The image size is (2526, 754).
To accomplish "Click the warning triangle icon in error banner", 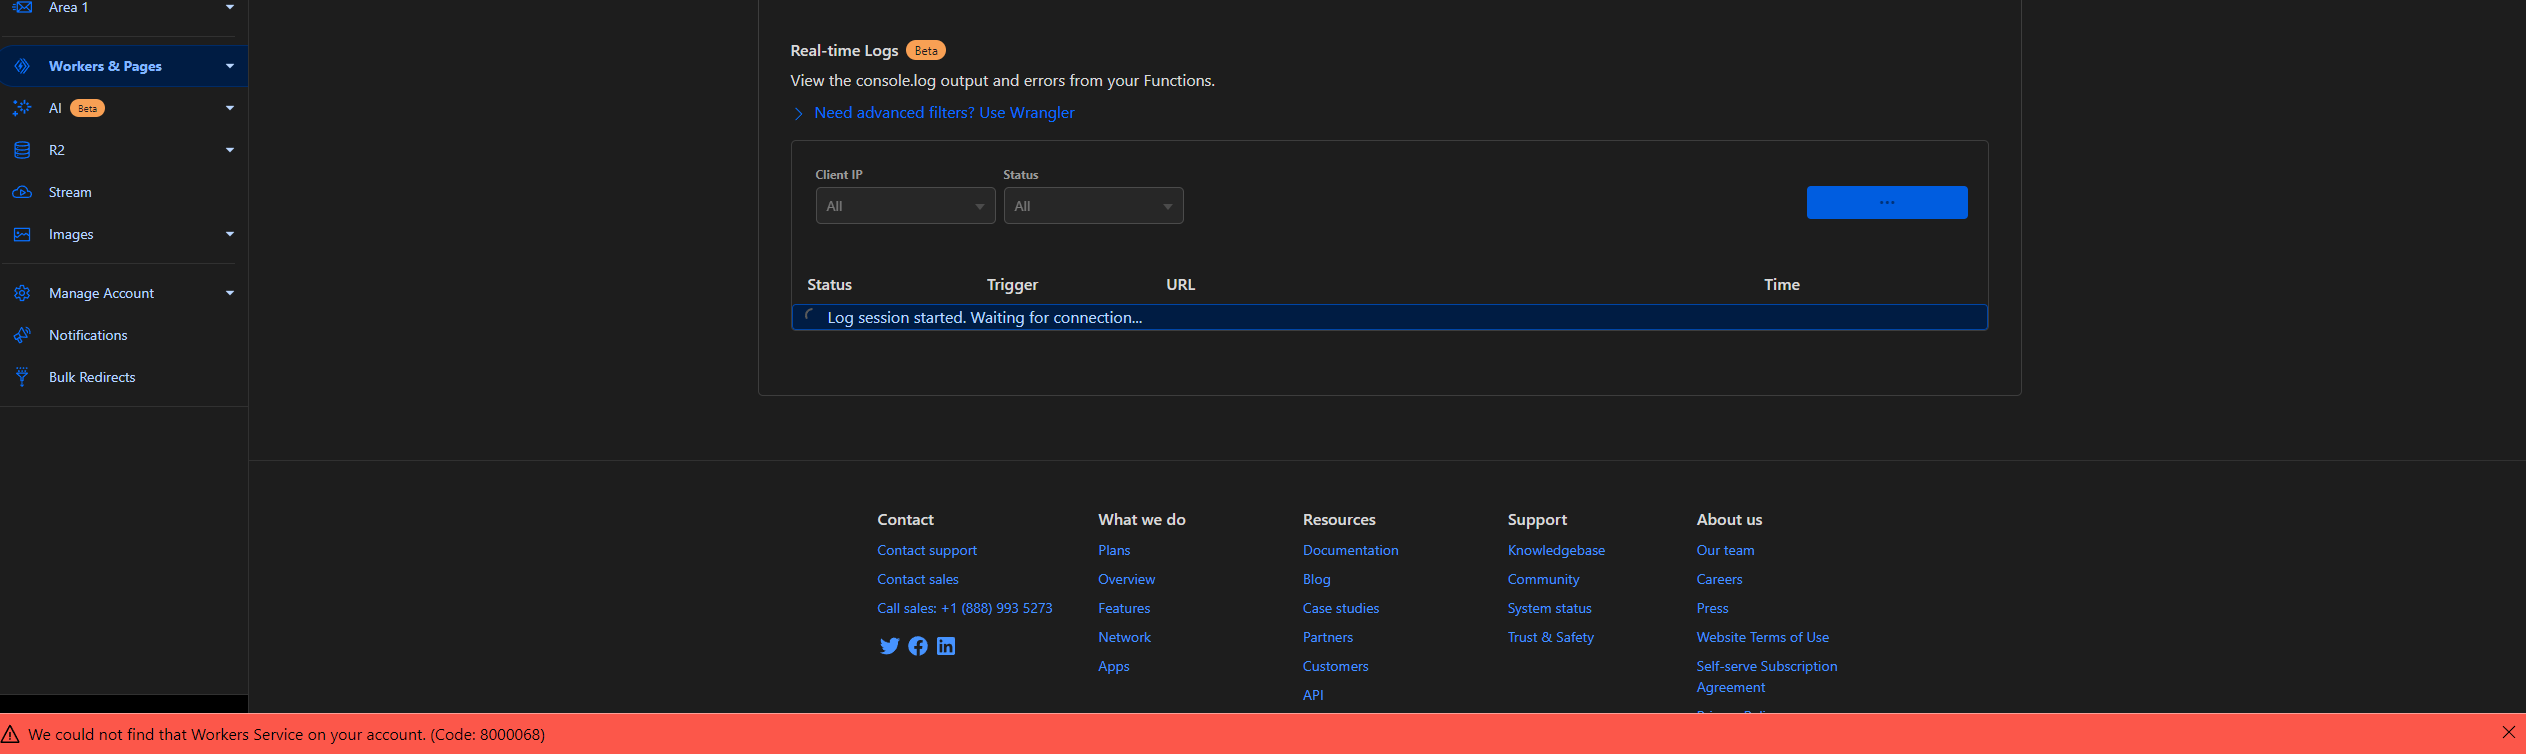I will (11, 734).
